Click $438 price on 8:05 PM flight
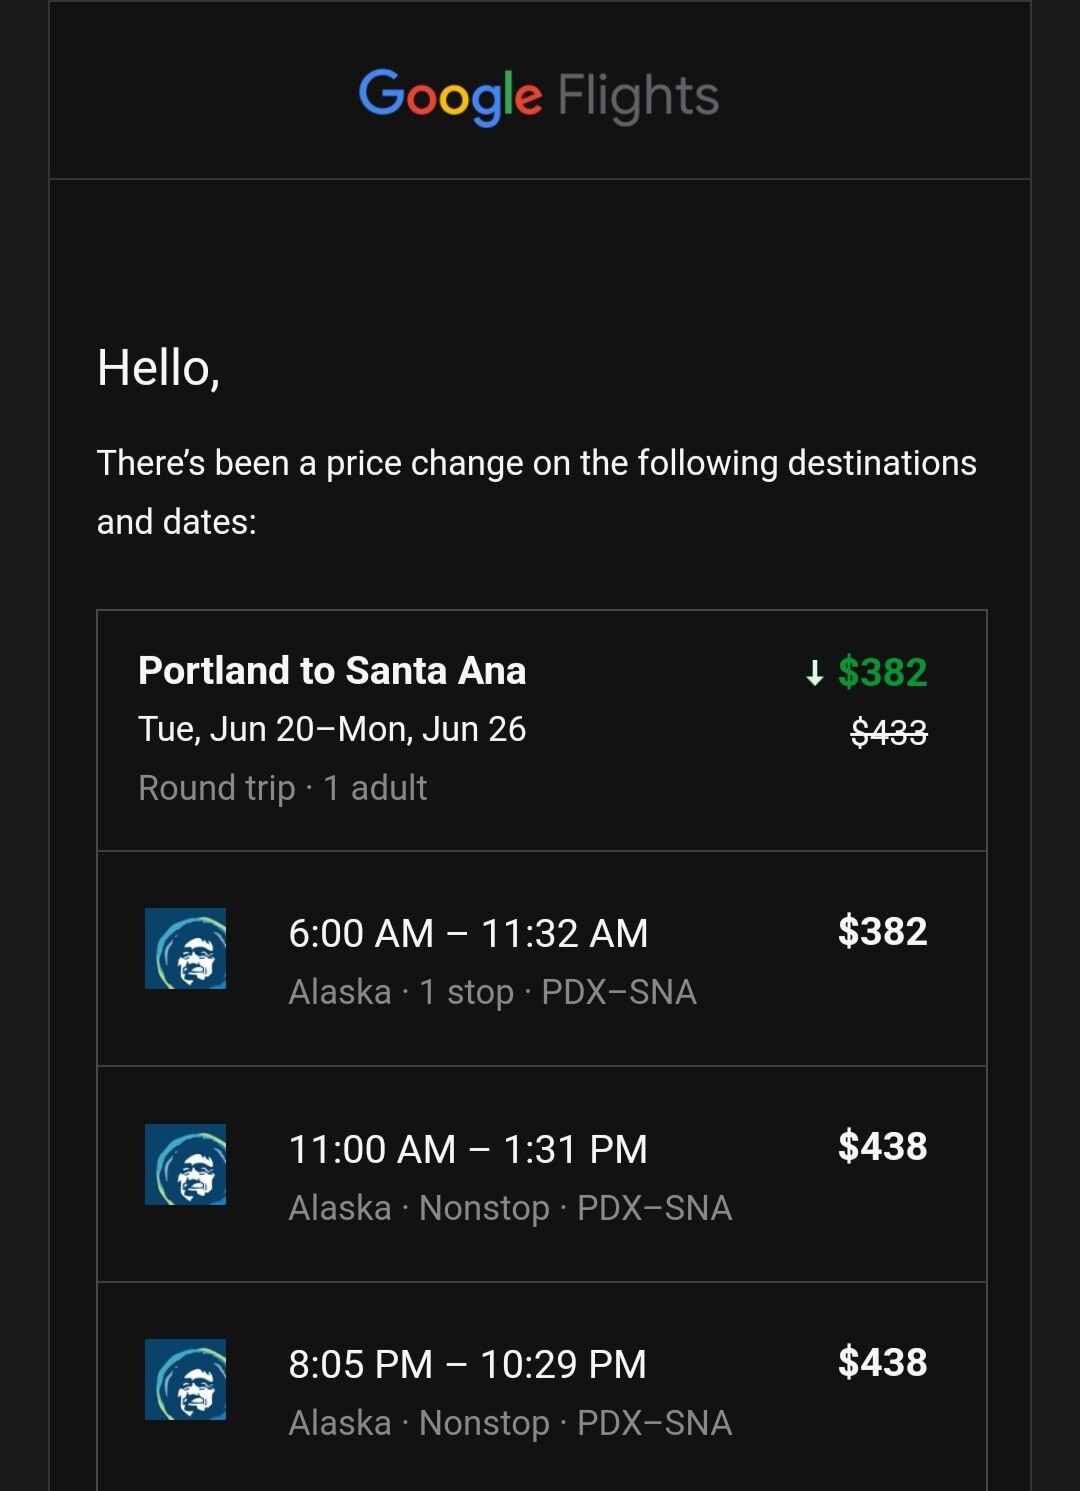This screenshot has width=1080, height=1491. (x=882, y=1363)
